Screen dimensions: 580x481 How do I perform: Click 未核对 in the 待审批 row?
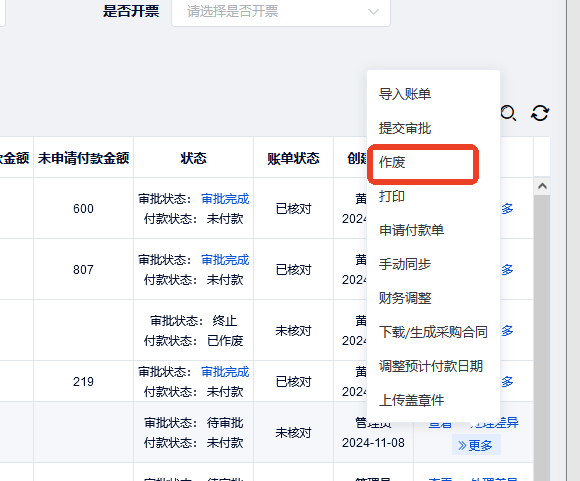point(293,433)
